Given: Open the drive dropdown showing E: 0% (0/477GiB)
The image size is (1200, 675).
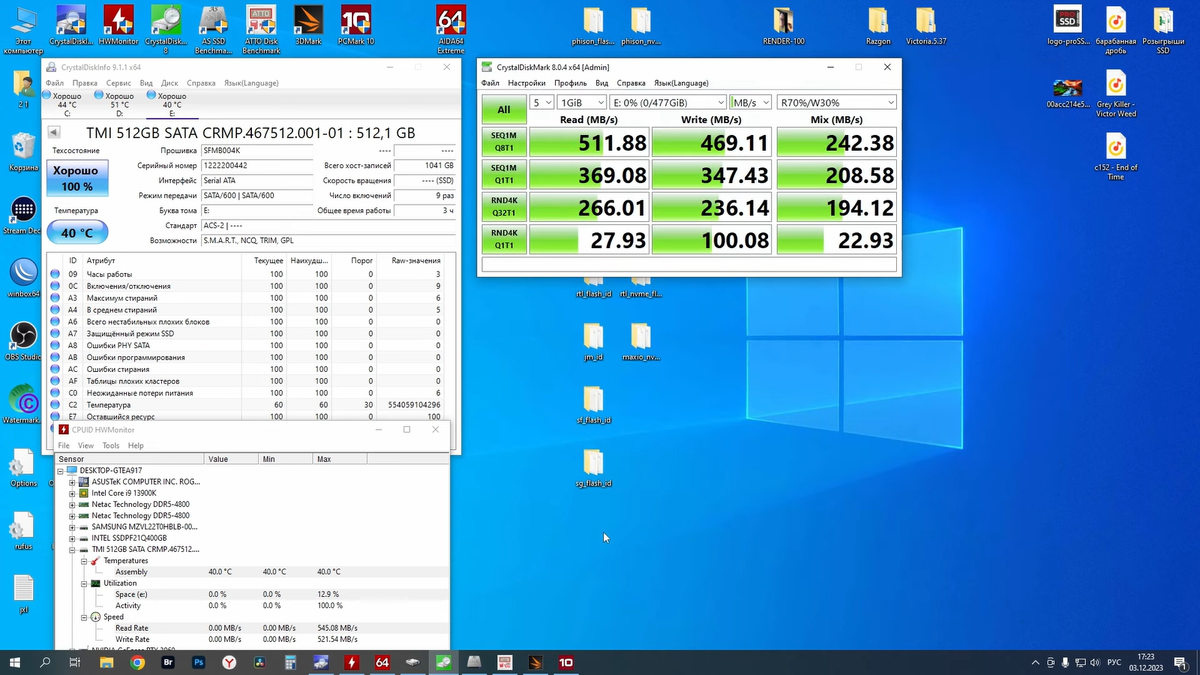Looking at the screenshot, I should tap(667, 103).
